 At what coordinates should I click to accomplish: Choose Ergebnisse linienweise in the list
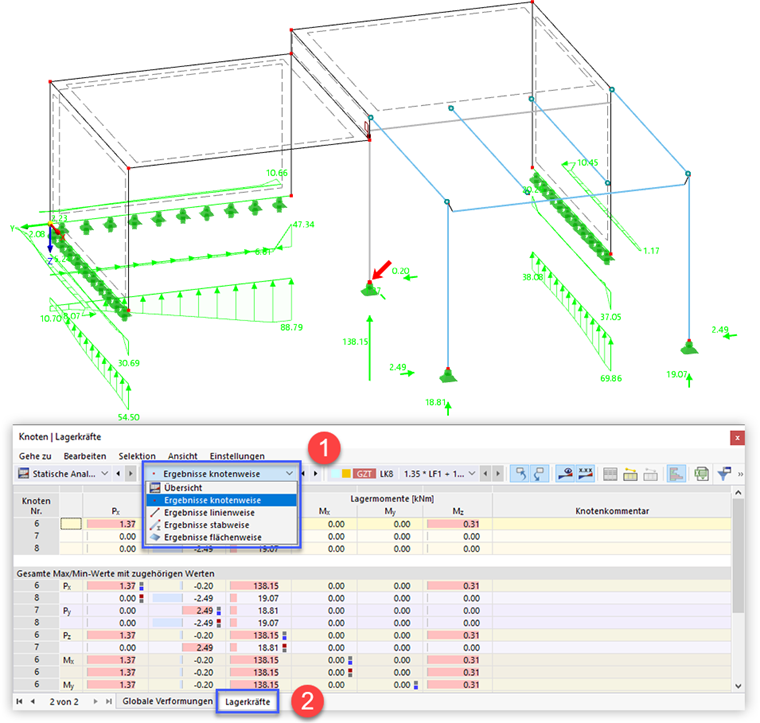pos(222,513)
